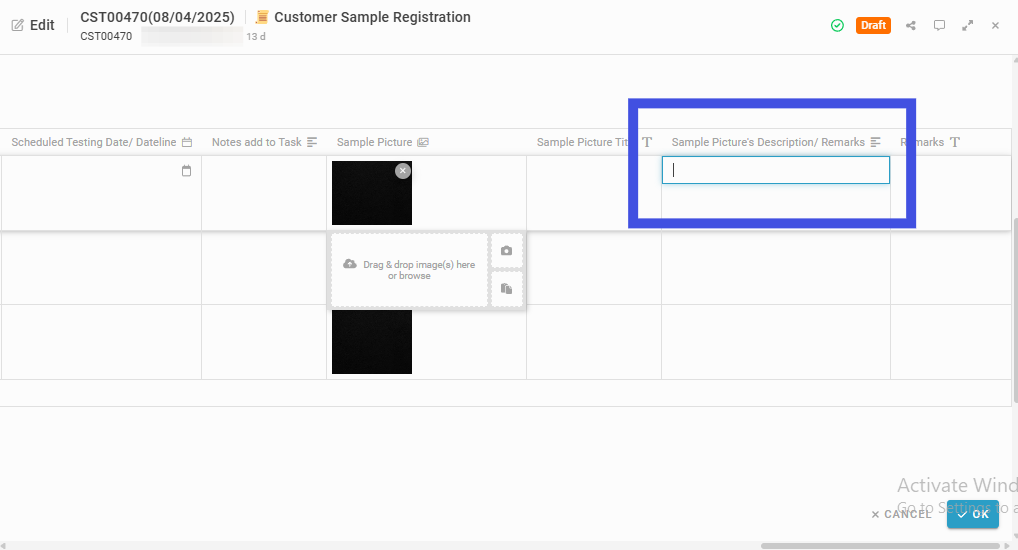Click the image icon beside Sample Picture header

click(423, 142)
